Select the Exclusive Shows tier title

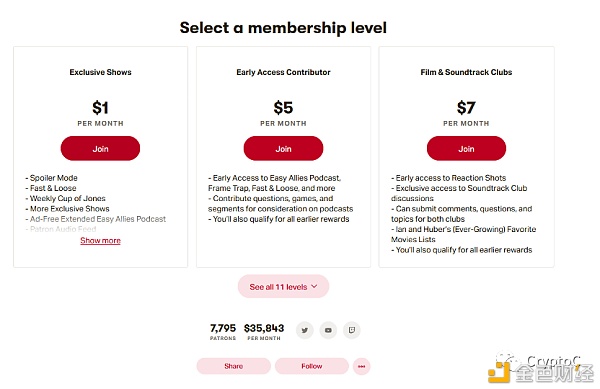click(x=100, y=72)
